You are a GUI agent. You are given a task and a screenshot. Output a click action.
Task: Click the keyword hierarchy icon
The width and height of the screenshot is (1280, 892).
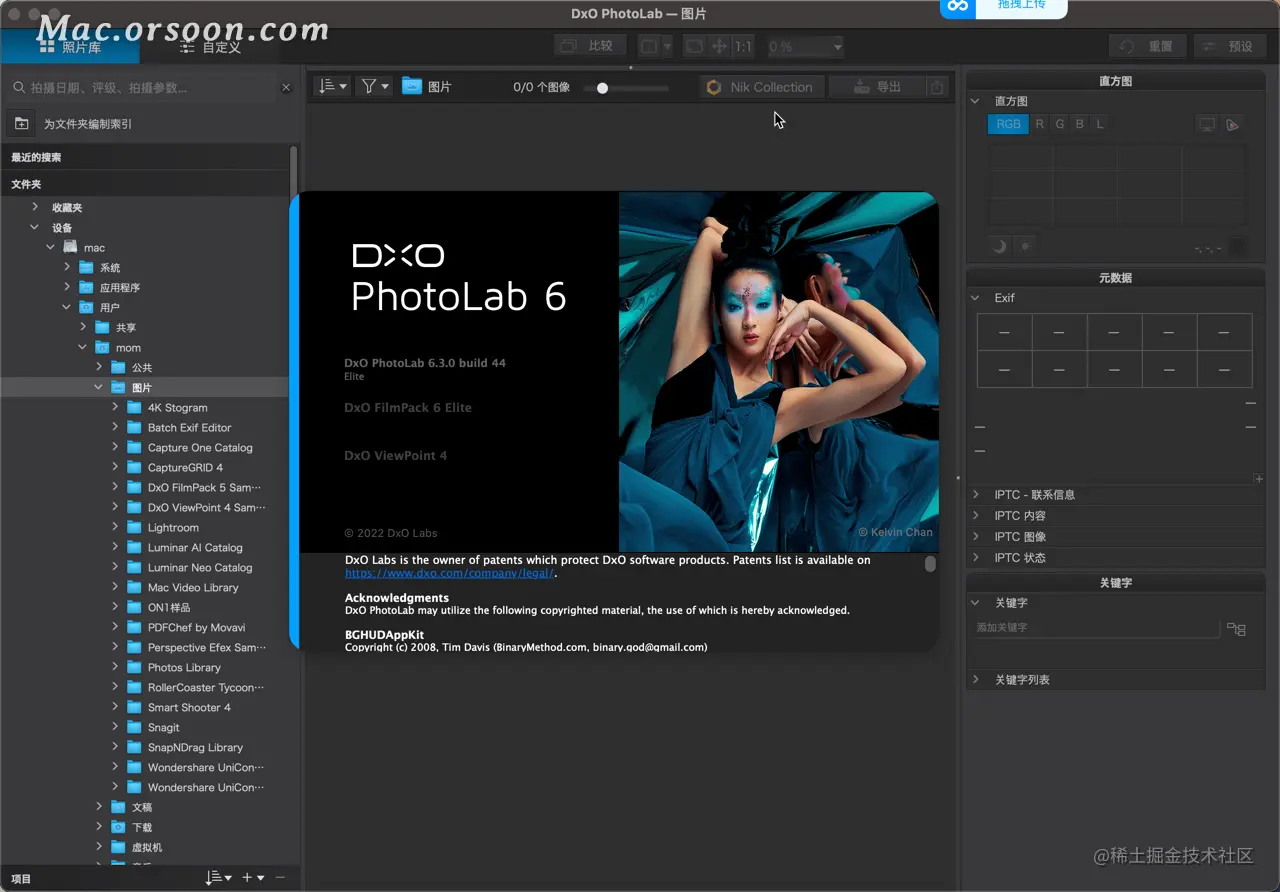(x=1237, y=629)
